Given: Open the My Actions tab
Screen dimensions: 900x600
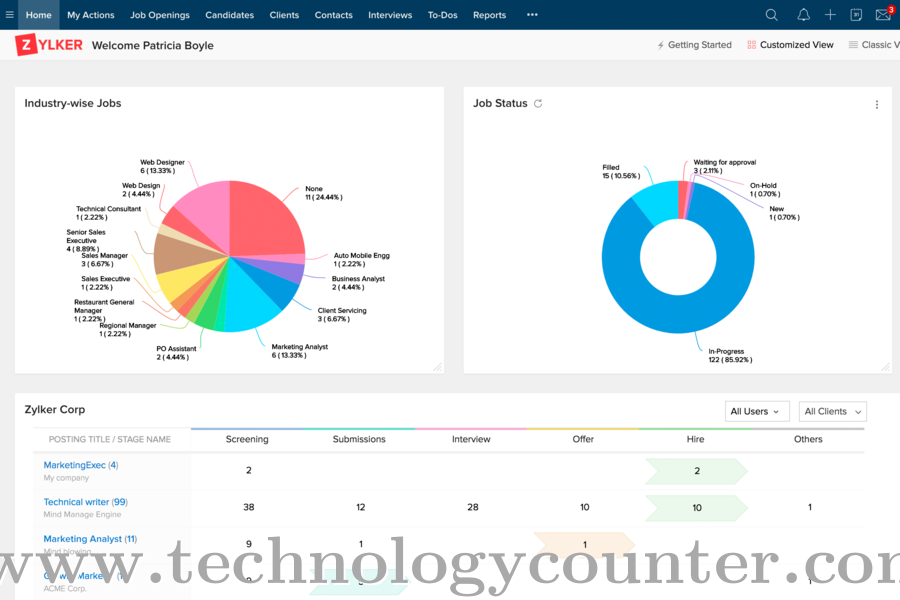Looking at the screenshot, I should [91, 15].
